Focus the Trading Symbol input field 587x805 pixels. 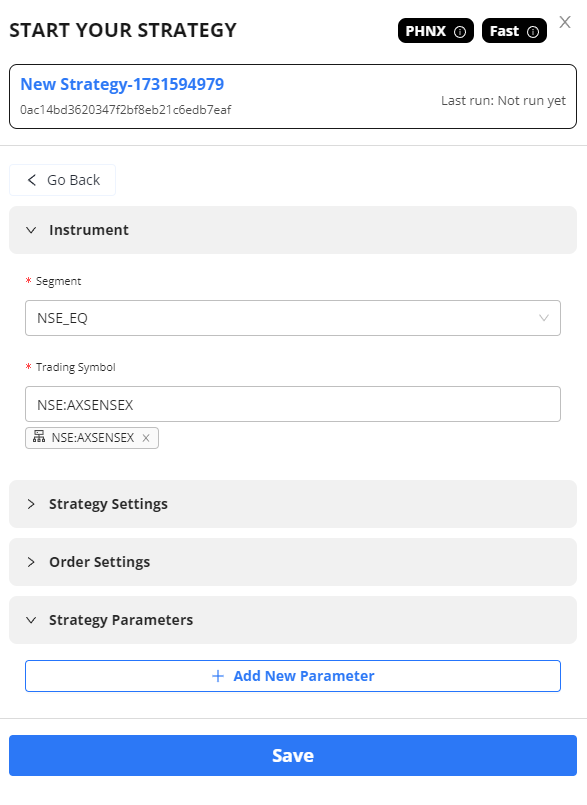[x=293, y=405]
